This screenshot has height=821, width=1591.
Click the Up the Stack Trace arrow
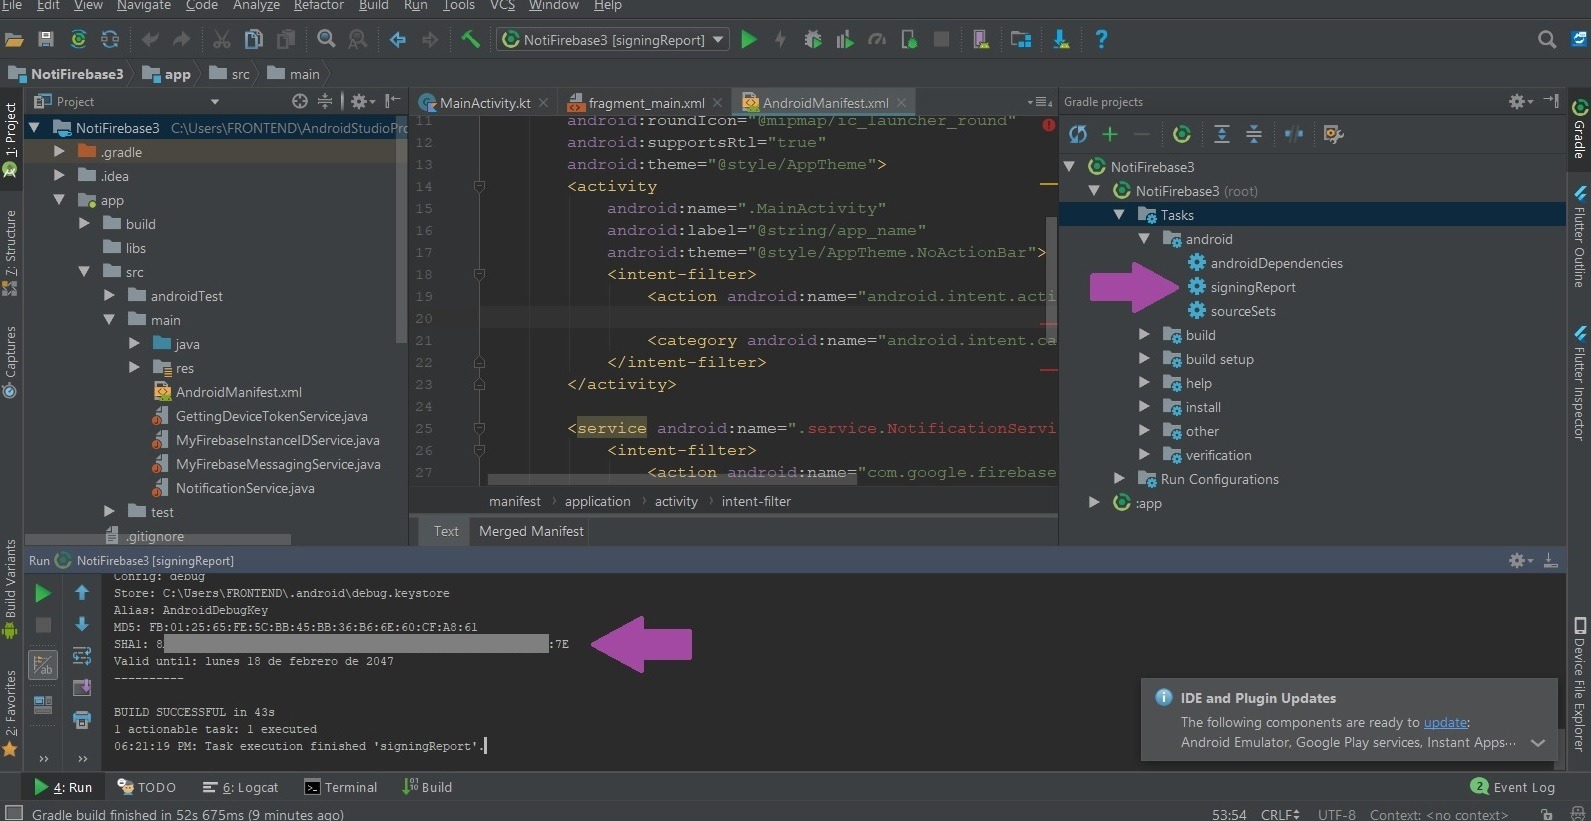[x=82, y=593]
